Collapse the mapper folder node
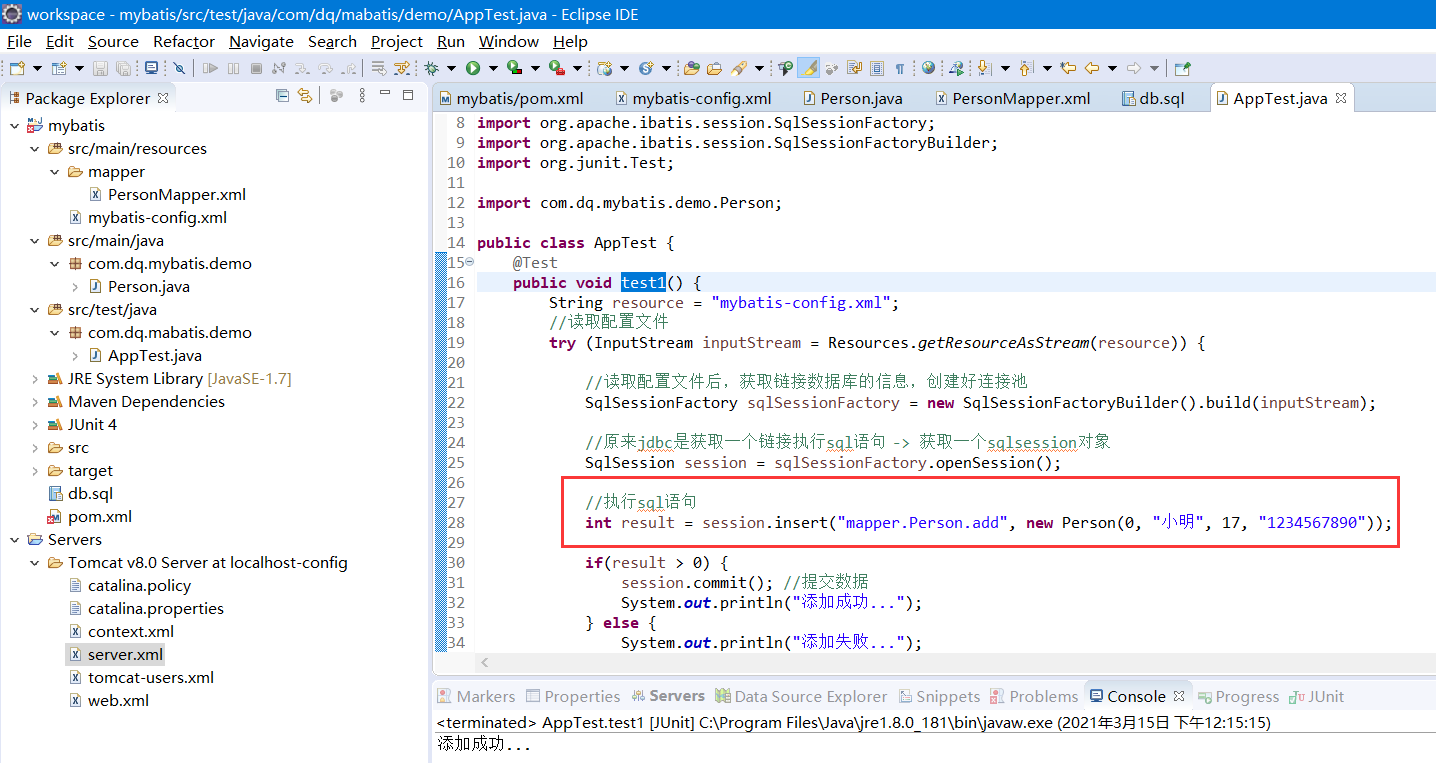Image resolution: width=1436 pixels, height=763 pixels. 54,172
